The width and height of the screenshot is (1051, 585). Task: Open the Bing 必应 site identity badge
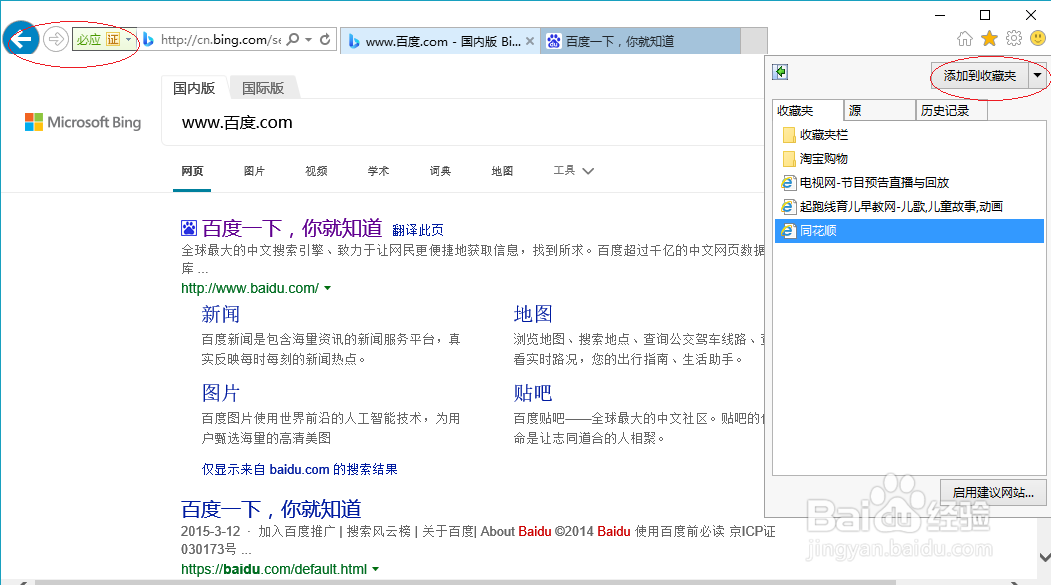coord(98,40)
